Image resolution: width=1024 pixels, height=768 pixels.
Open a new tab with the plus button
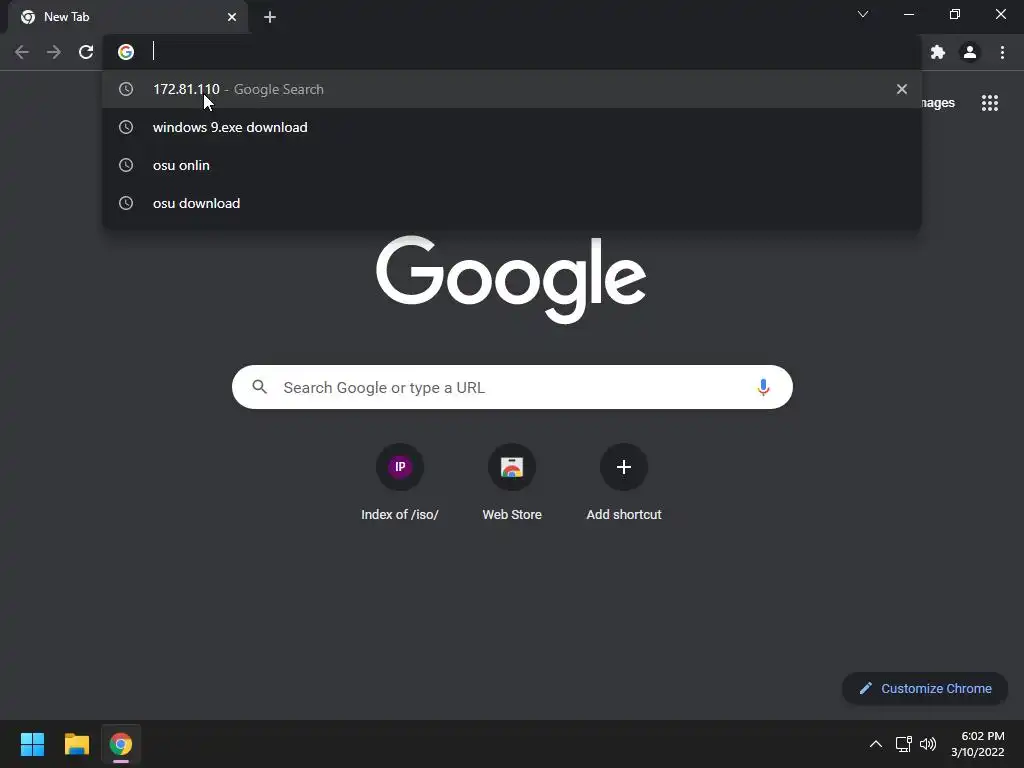tap(270, 17)
